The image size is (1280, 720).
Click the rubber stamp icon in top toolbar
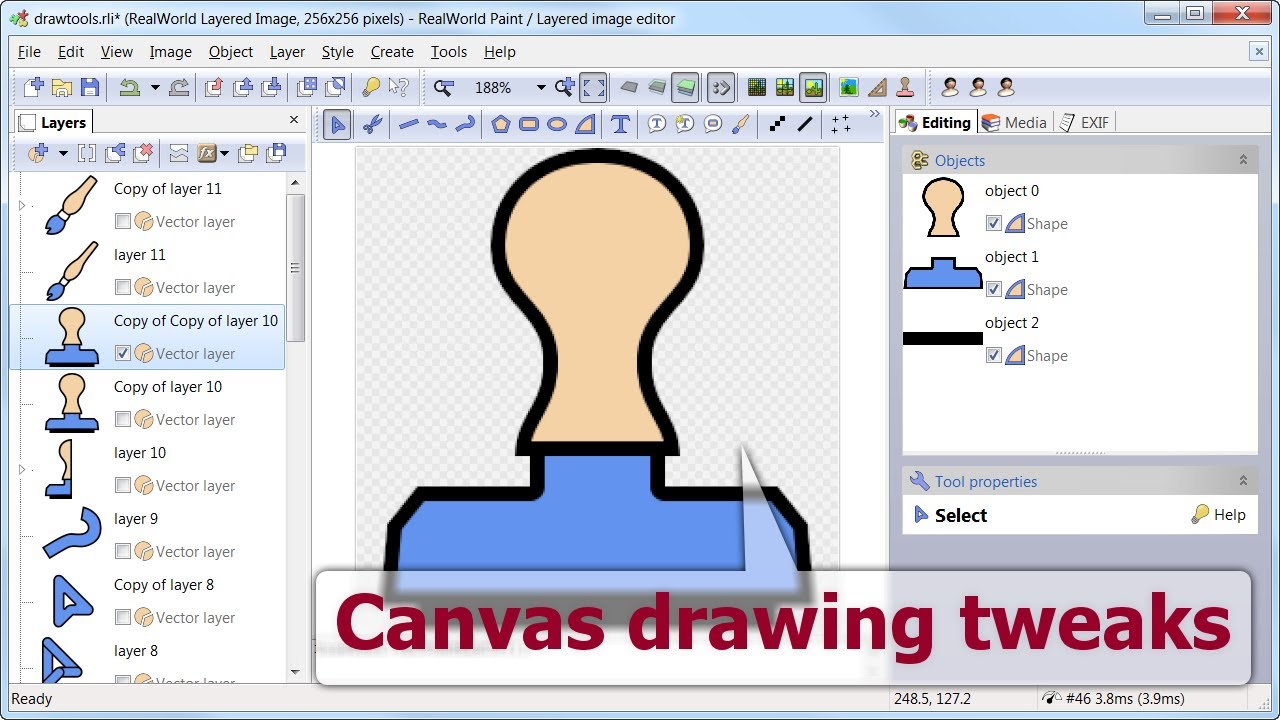[x=905, y=87]
